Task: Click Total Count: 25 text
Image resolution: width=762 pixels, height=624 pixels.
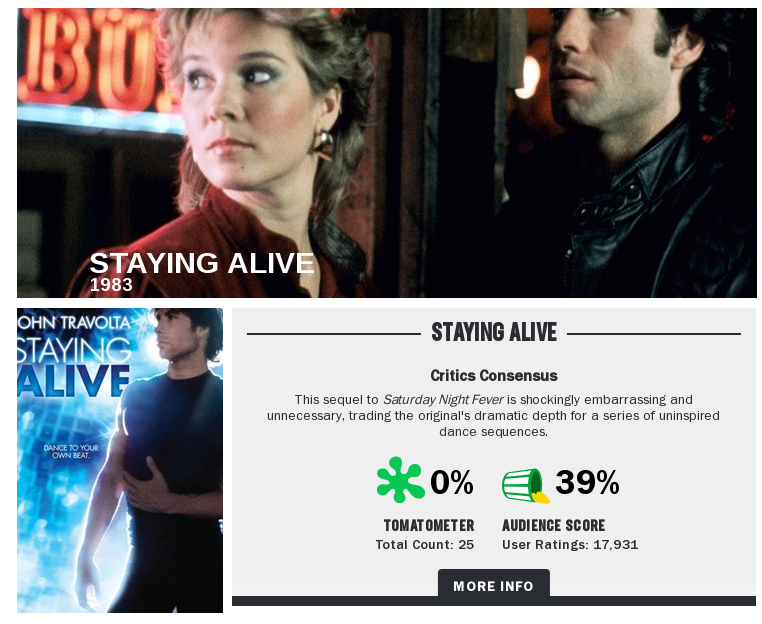Action: [x=425, y=545]
